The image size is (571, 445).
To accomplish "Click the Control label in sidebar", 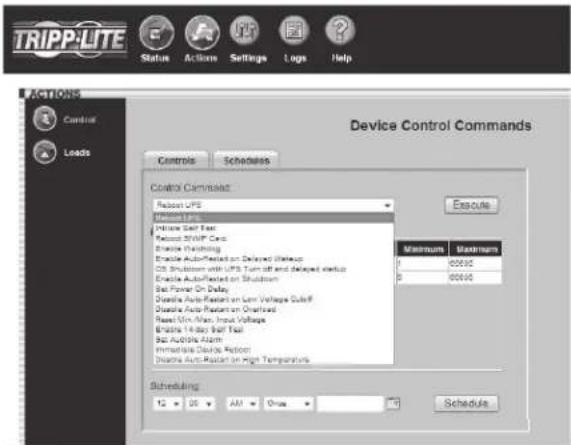I will (79, 120).
